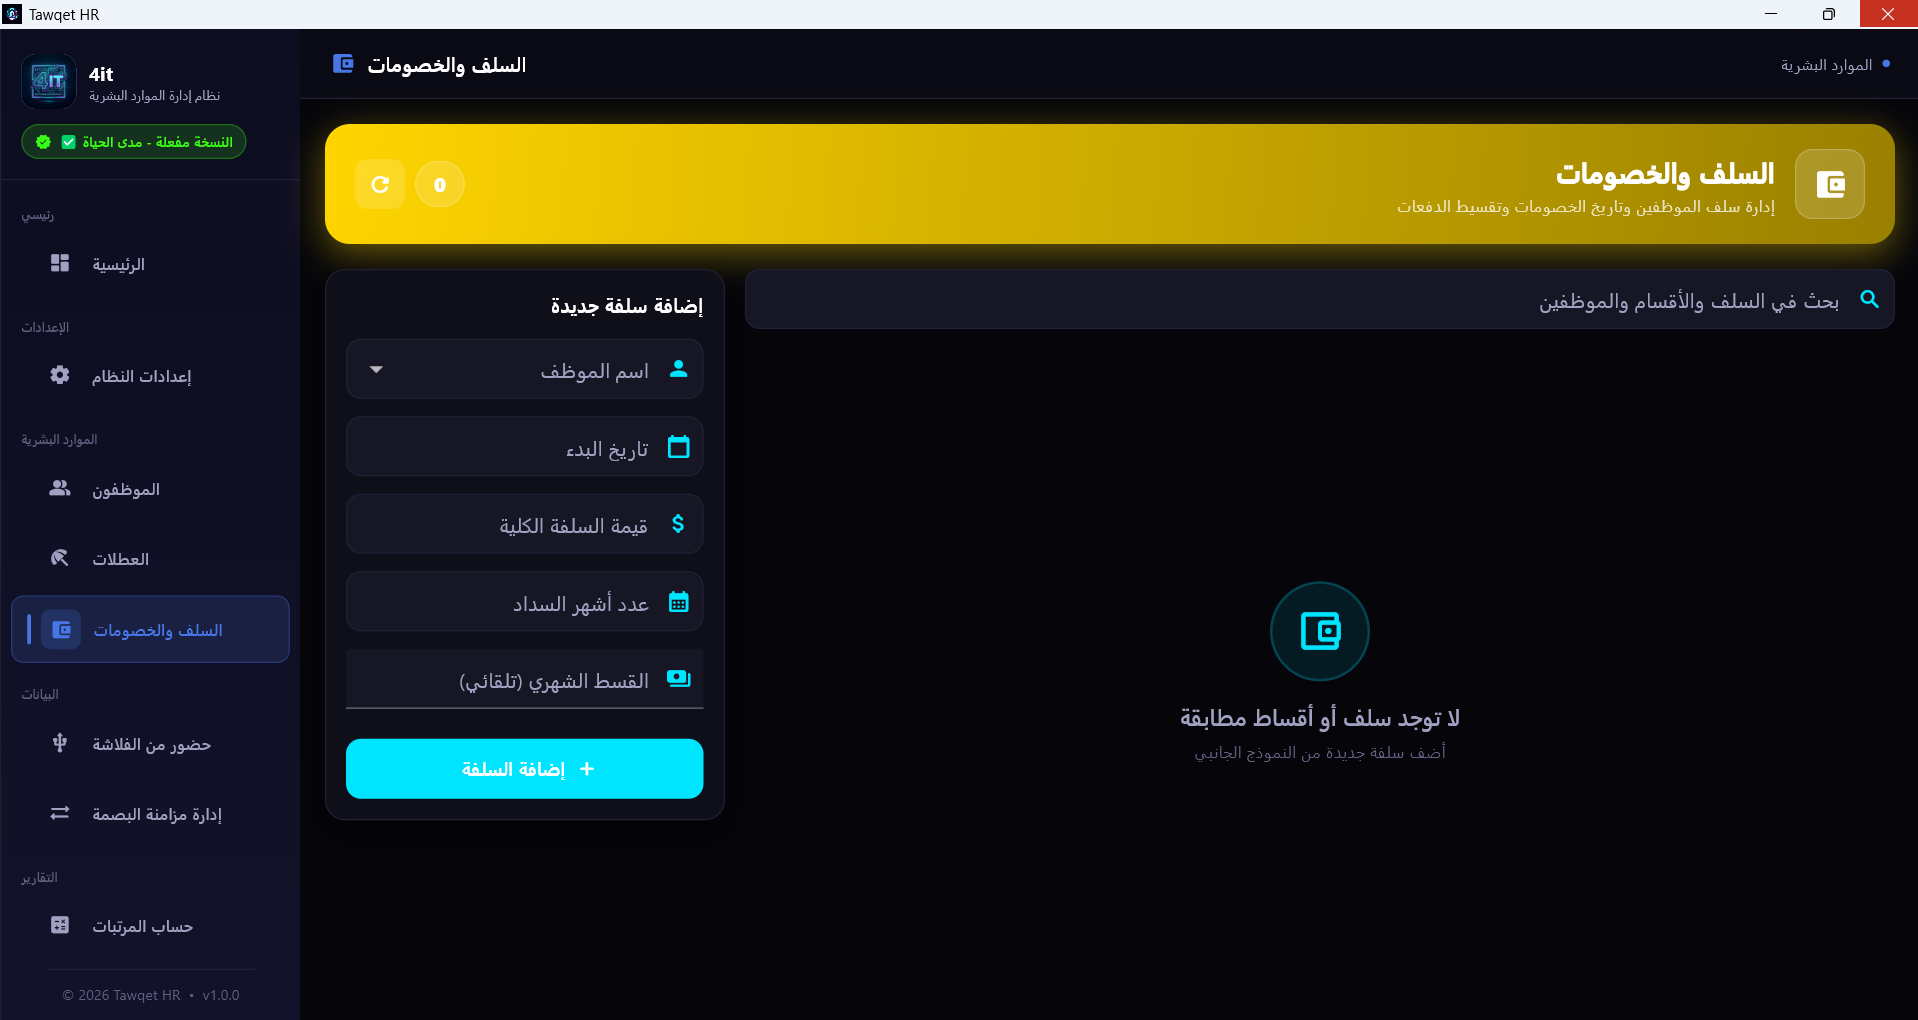Click banner subtitle إدارة سلف الموظفين
Image resolution: width=1918 pixels, height=1020 pixels.
(1586, 207)
